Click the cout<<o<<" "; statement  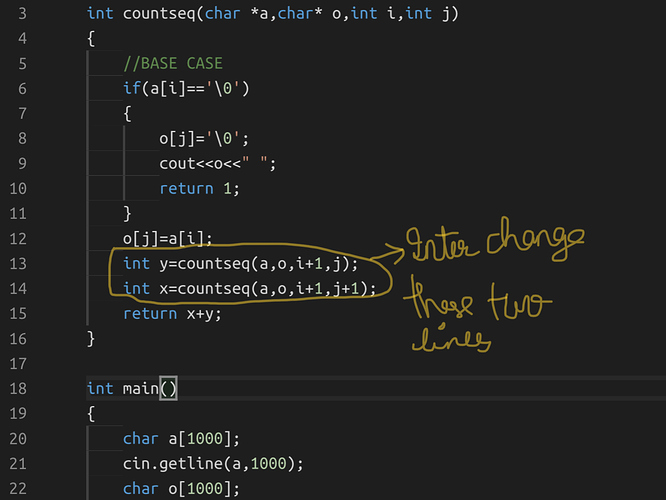[217, 164]
